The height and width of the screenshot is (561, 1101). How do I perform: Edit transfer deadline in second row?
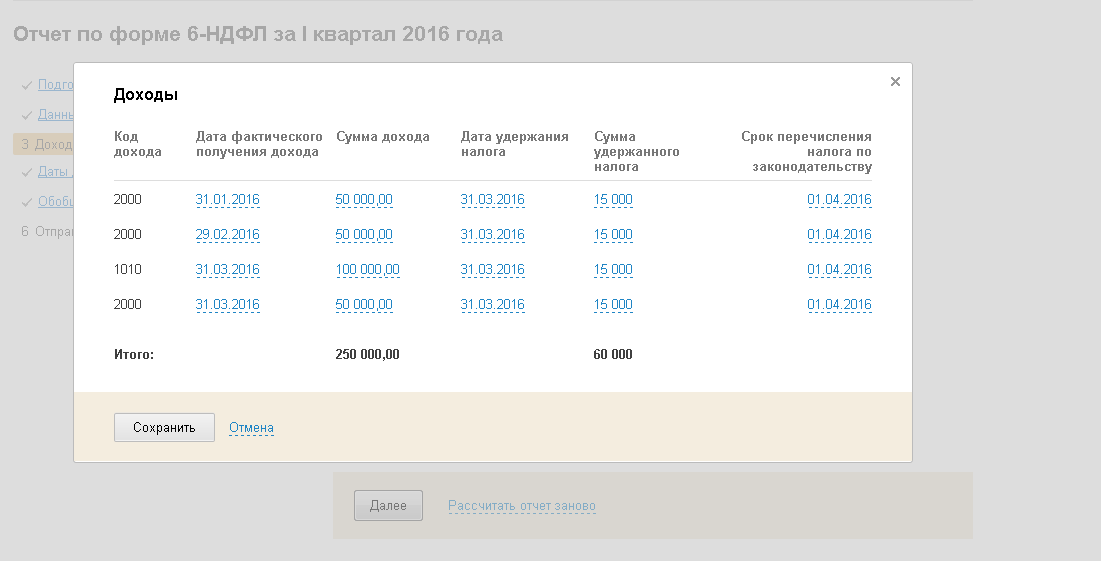[x=839, y=235]
